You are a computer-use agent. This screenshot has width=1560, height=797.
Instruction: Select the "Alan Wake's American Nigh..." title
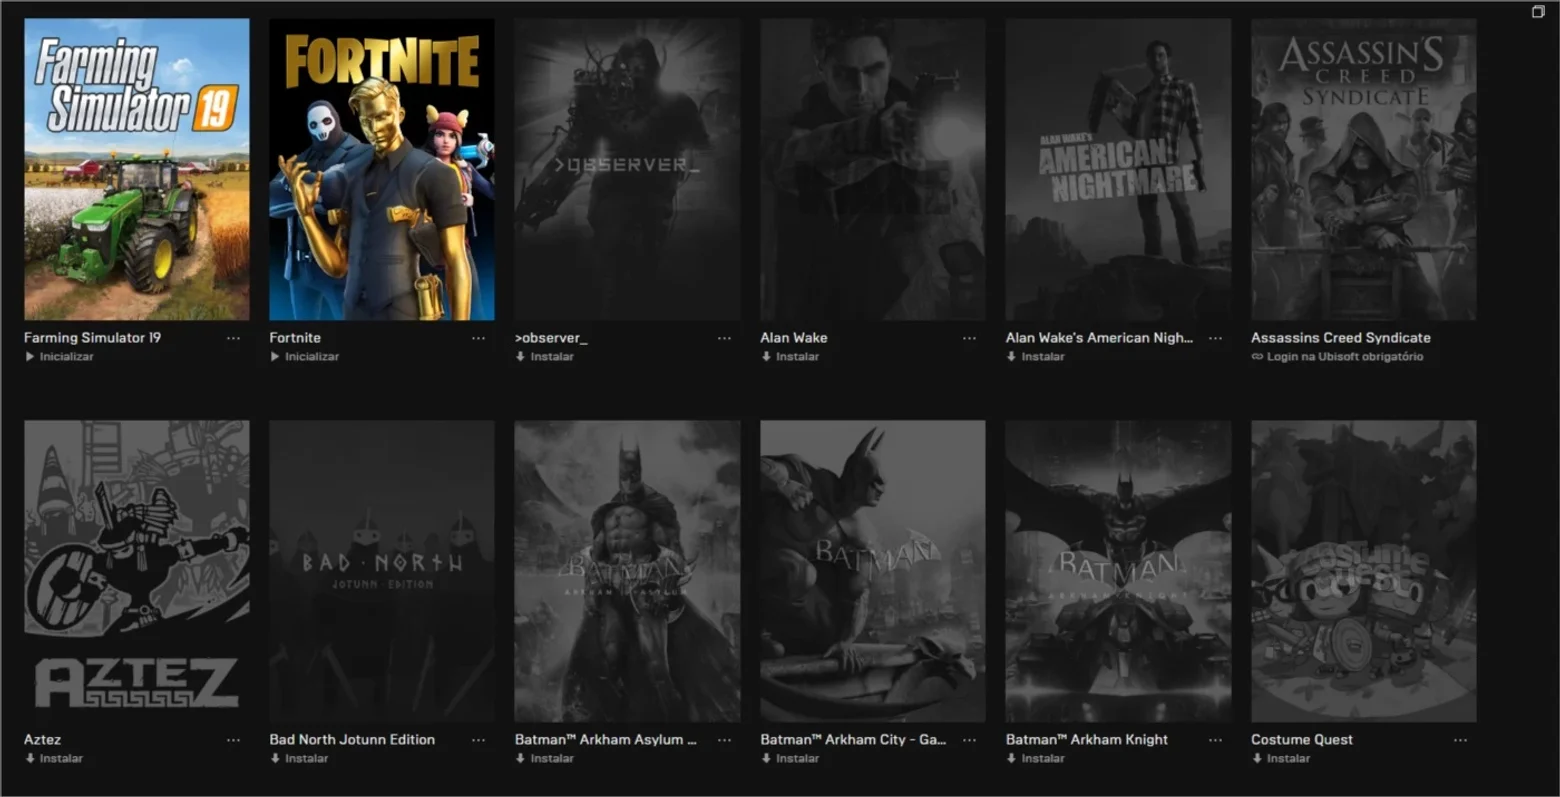[1099, 338]
